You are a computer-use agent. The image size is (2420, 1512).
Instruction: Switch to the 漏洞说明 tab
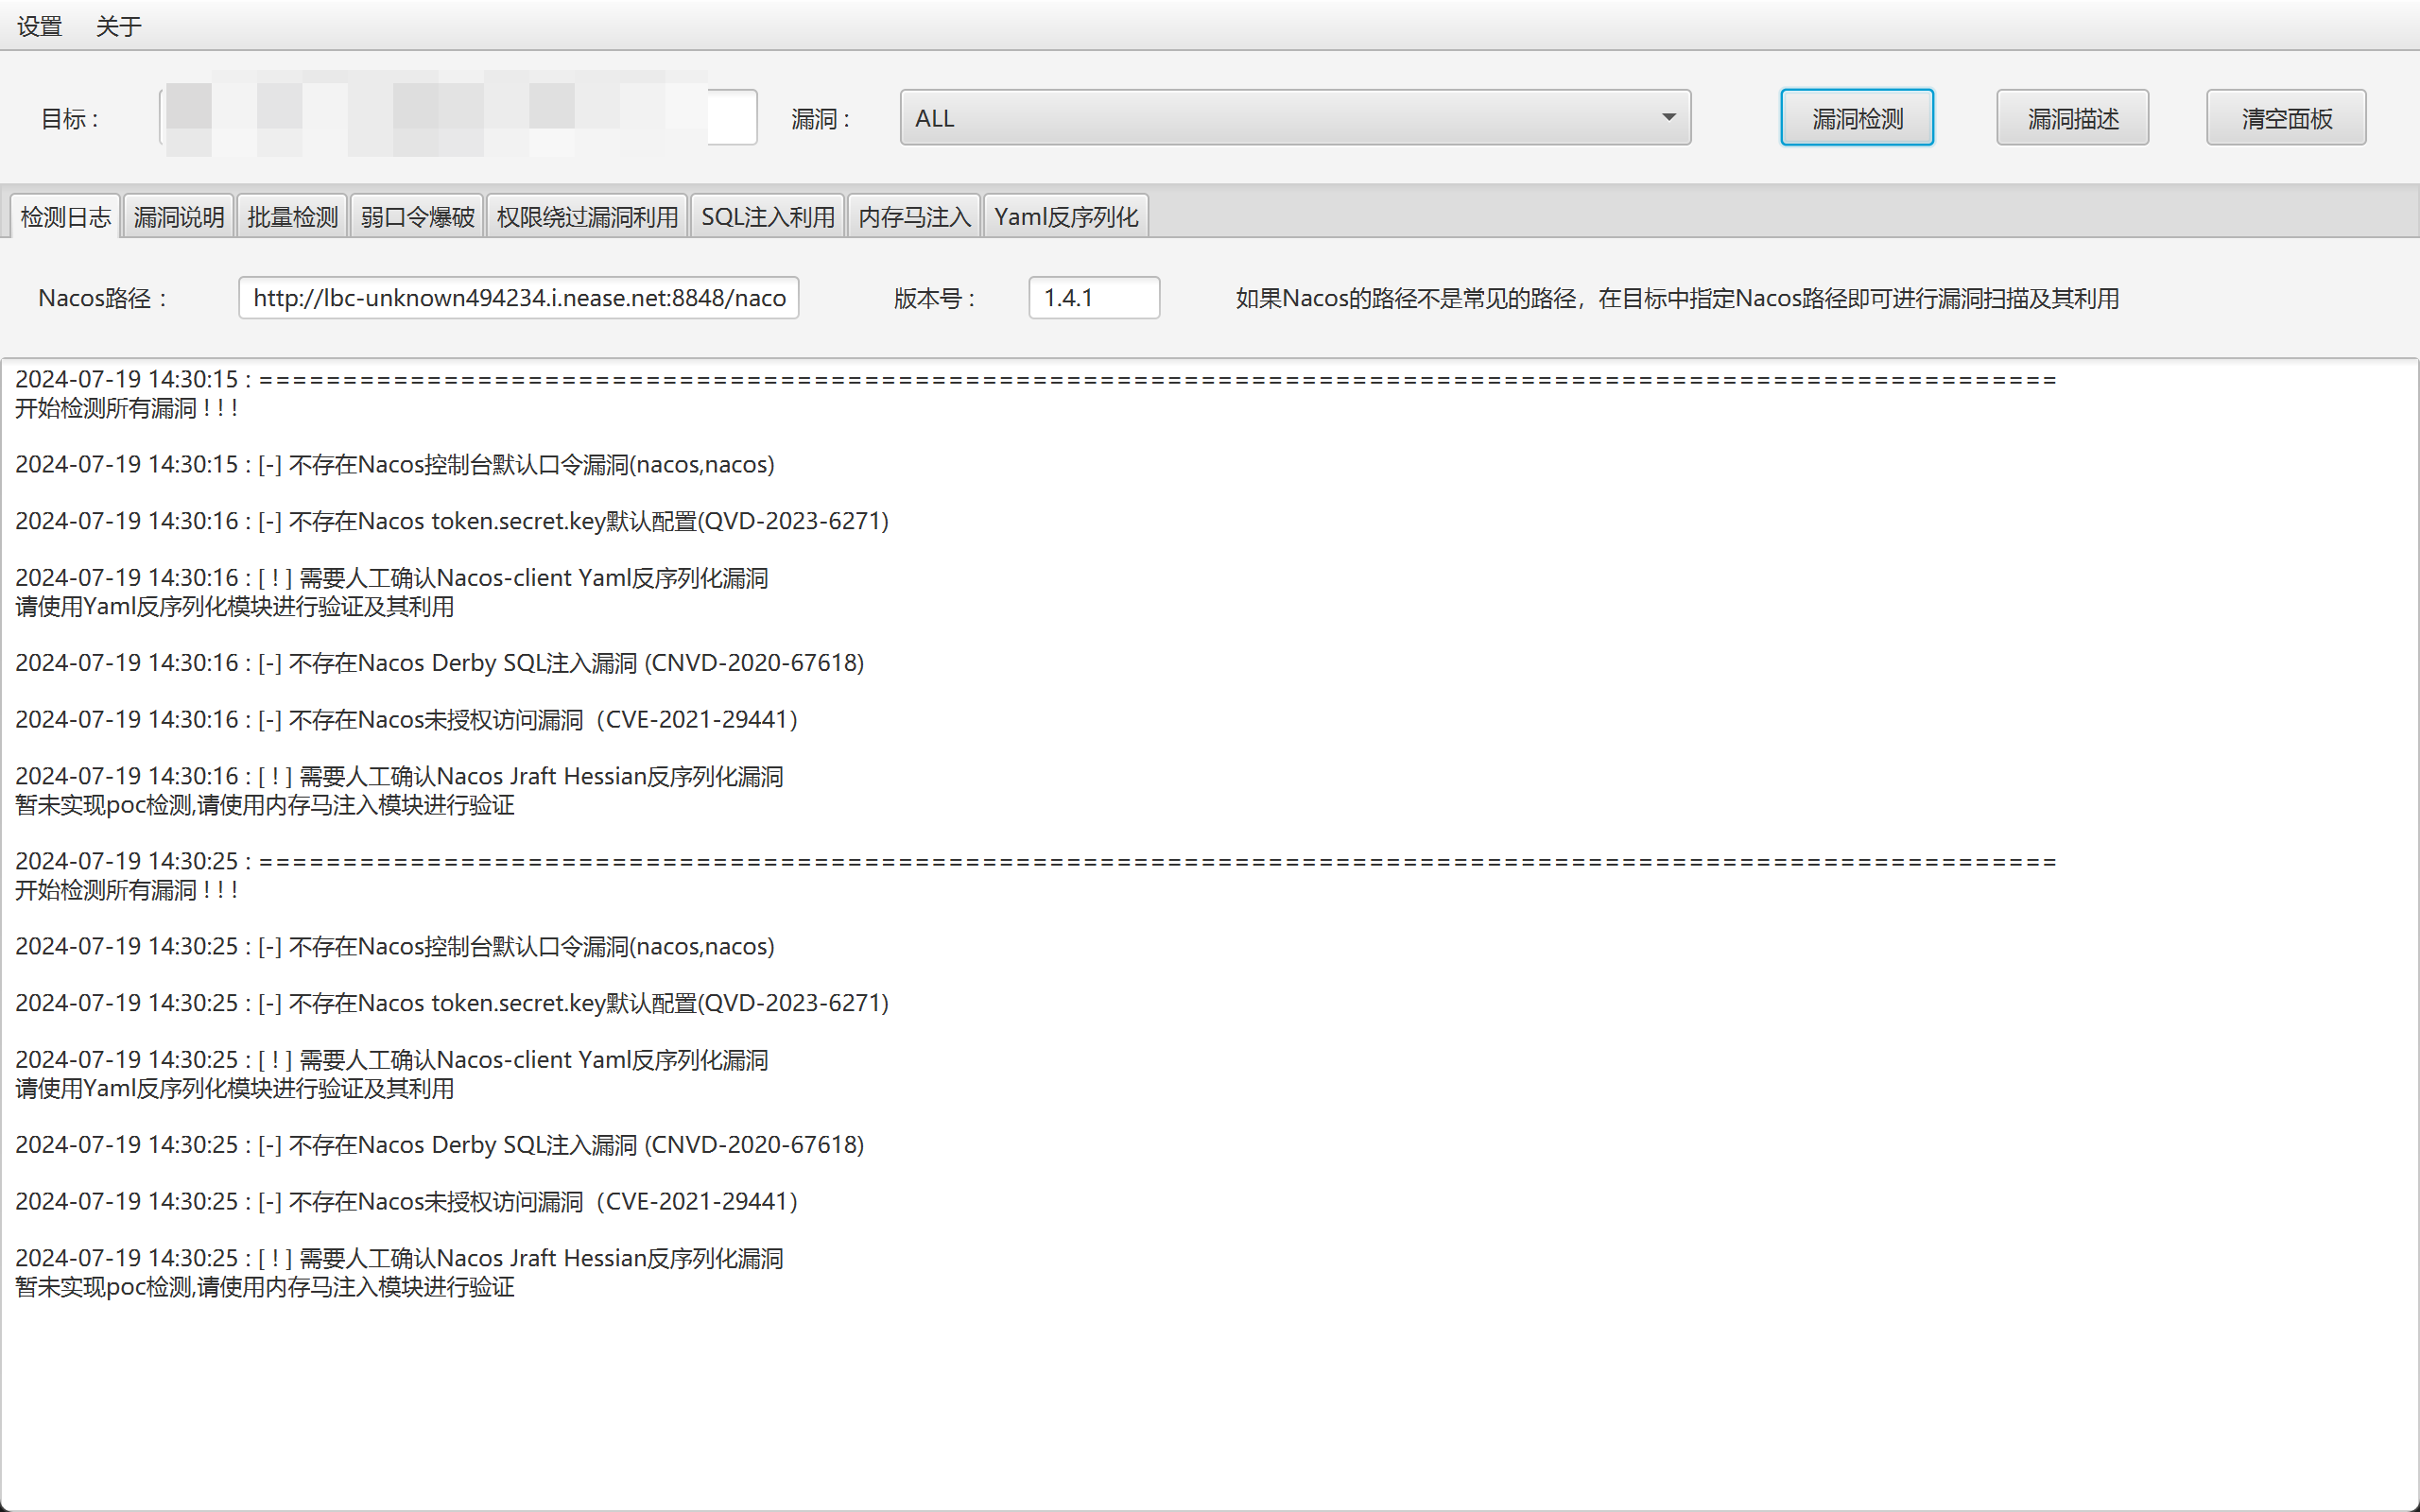179,217
